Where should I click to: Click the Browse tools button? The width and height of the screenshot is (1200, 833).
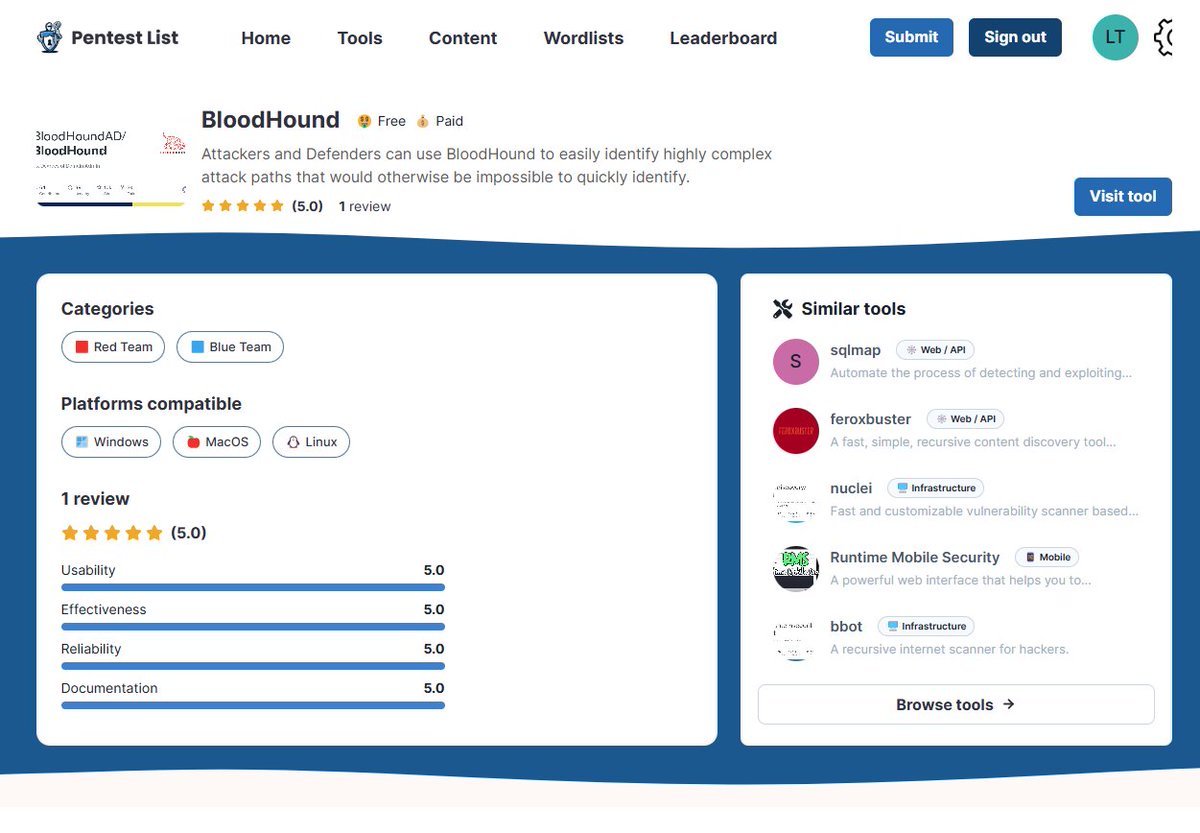coord(956,704)
